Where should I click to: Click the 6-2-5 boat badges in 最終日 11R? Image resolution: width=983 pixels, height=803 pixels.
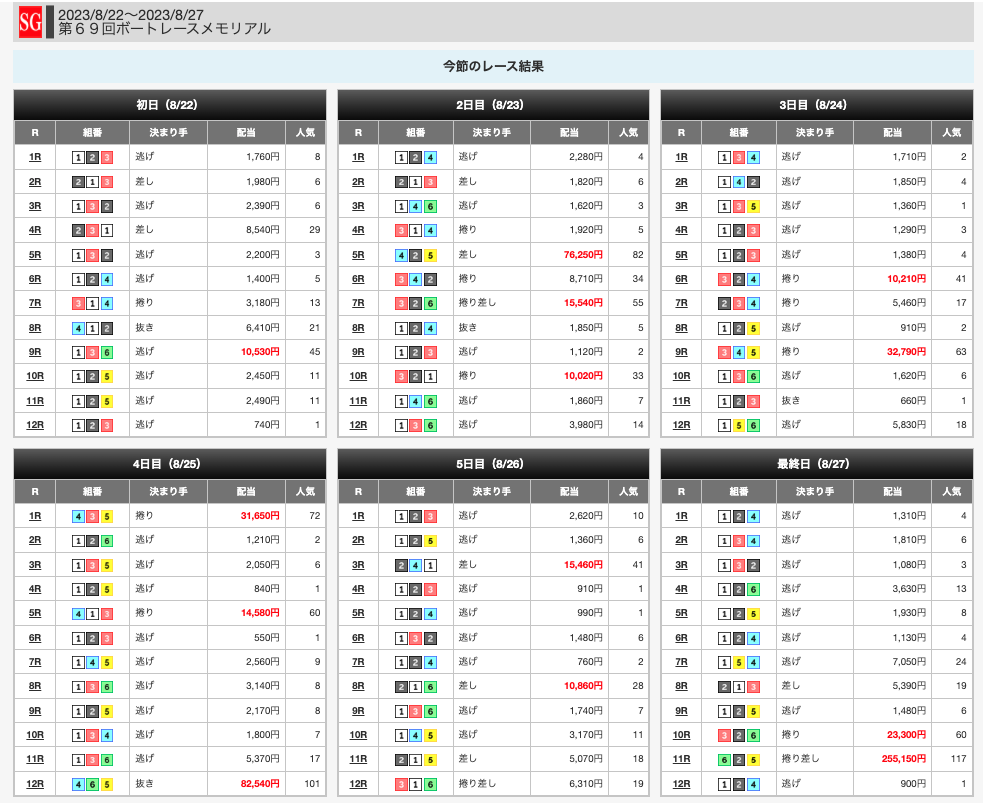[x=739, y=759]
